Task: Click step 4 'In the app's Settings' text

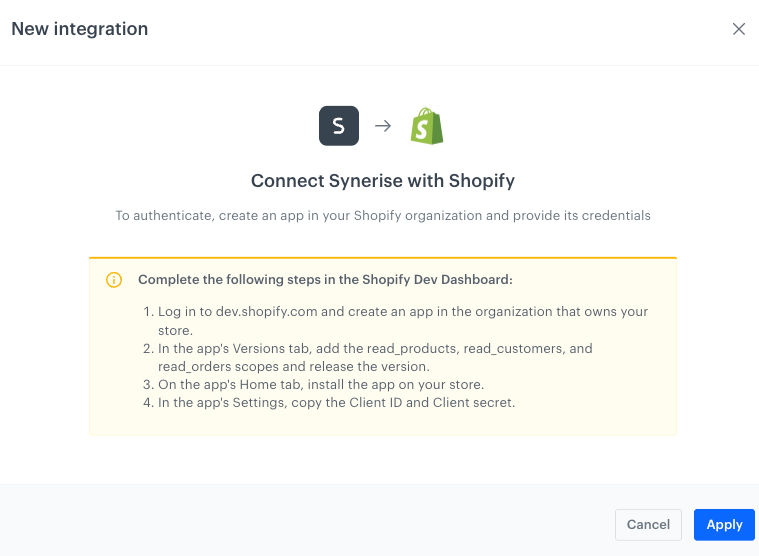Action: pyautogui.click(x=336, y=403)
